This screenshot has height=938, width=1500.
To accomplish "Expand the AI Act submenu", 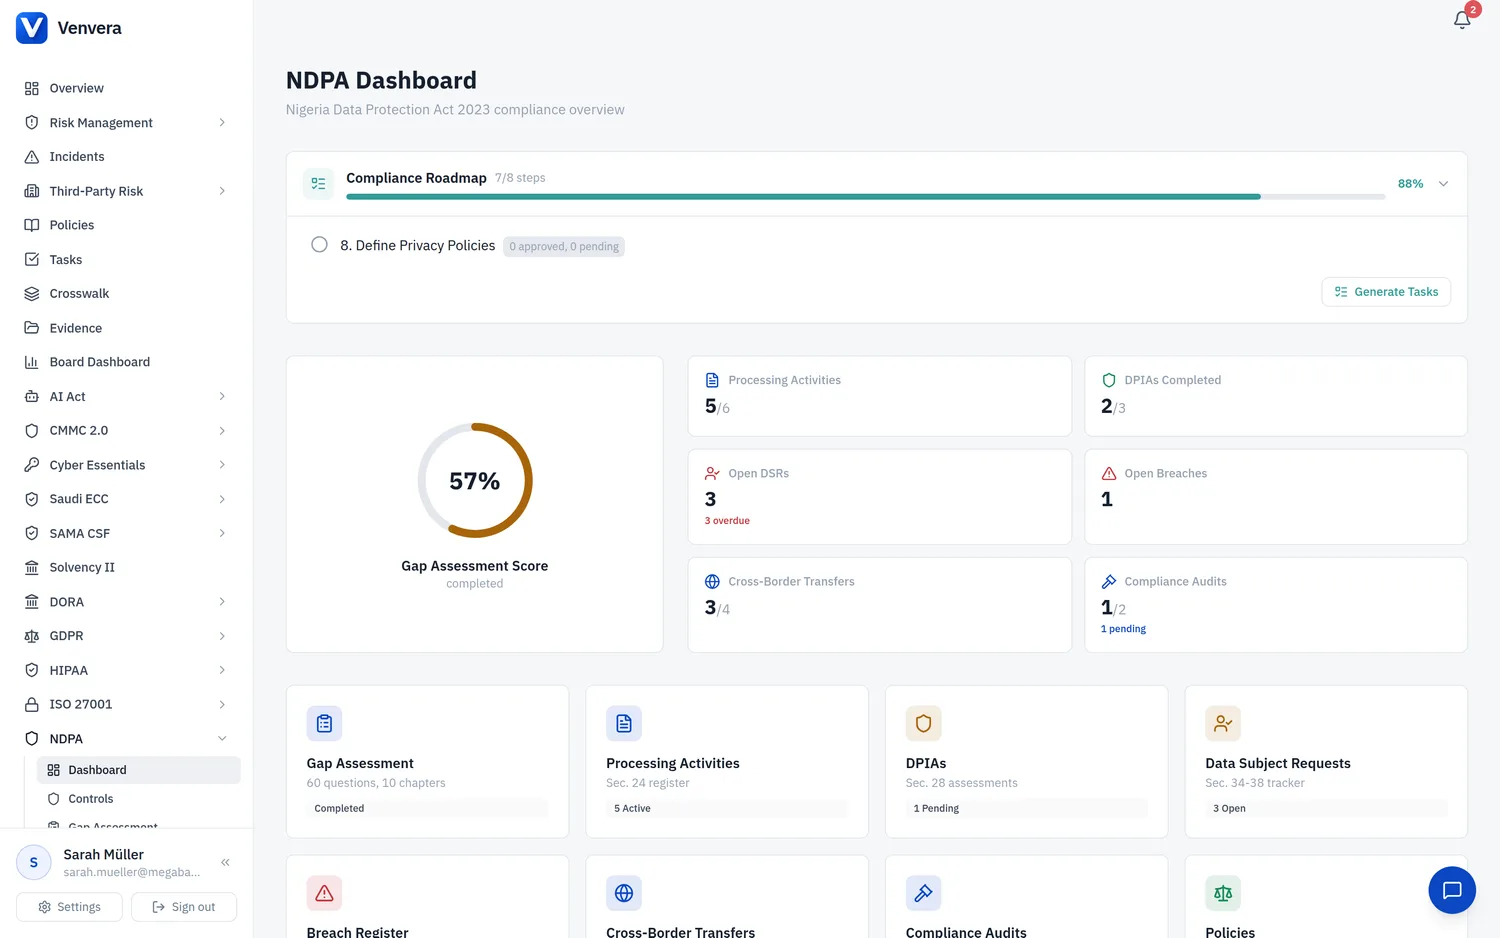I will (x=222, y=397).
